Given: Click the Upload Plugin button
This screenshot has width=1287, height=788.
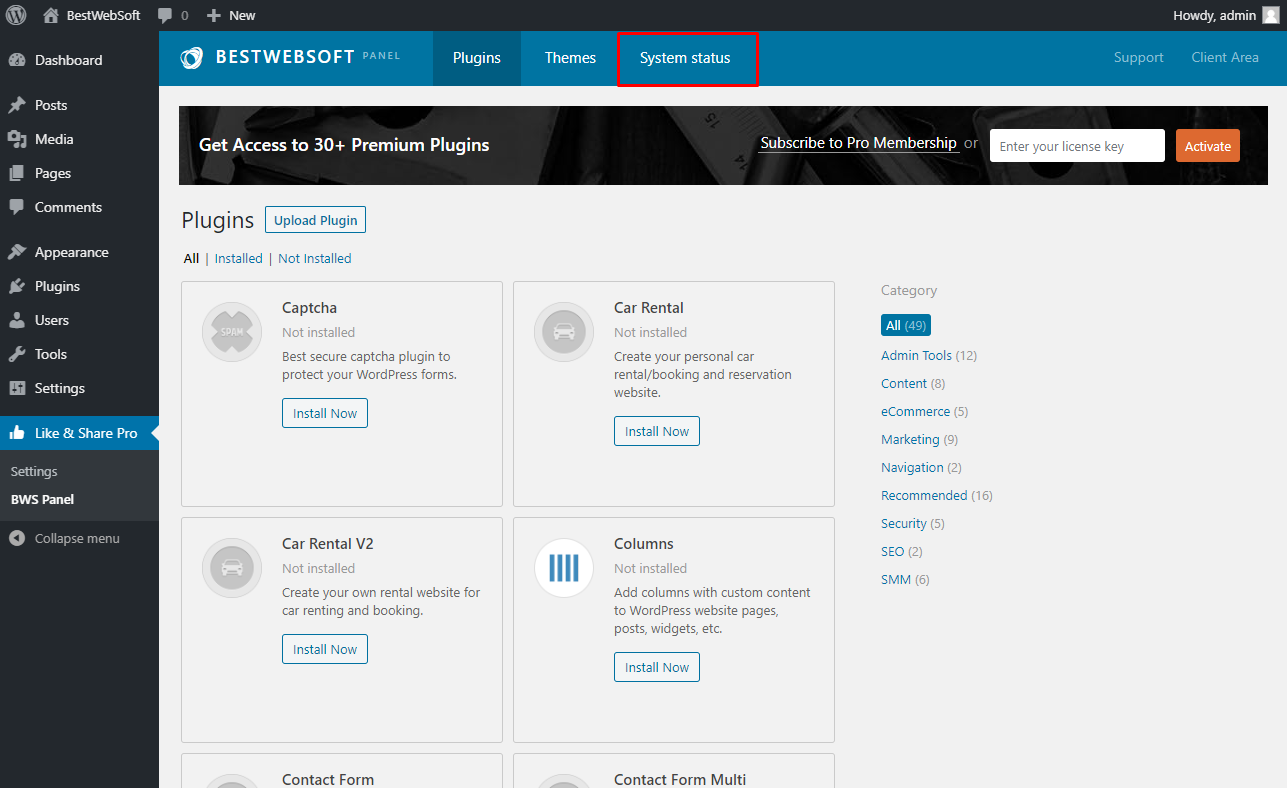Looking at the screenshot, I should [316, 220].
